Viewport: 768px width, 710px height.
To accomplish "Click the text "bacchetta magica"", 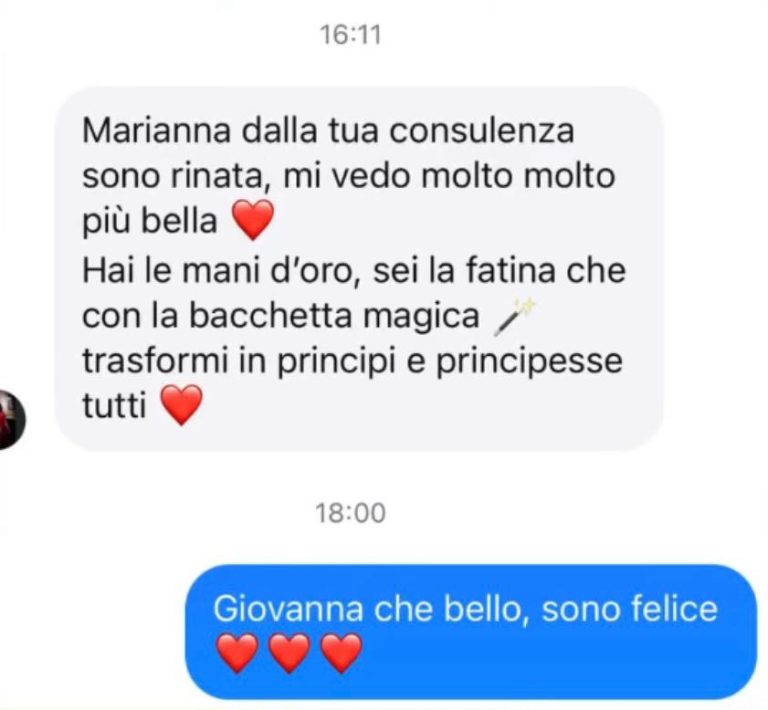I will pos(335,316).
